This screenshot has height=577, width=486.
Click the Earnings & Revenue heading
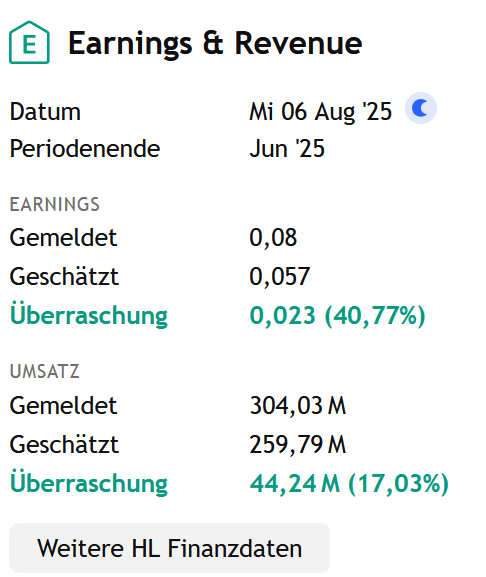(x=215, y=44)
